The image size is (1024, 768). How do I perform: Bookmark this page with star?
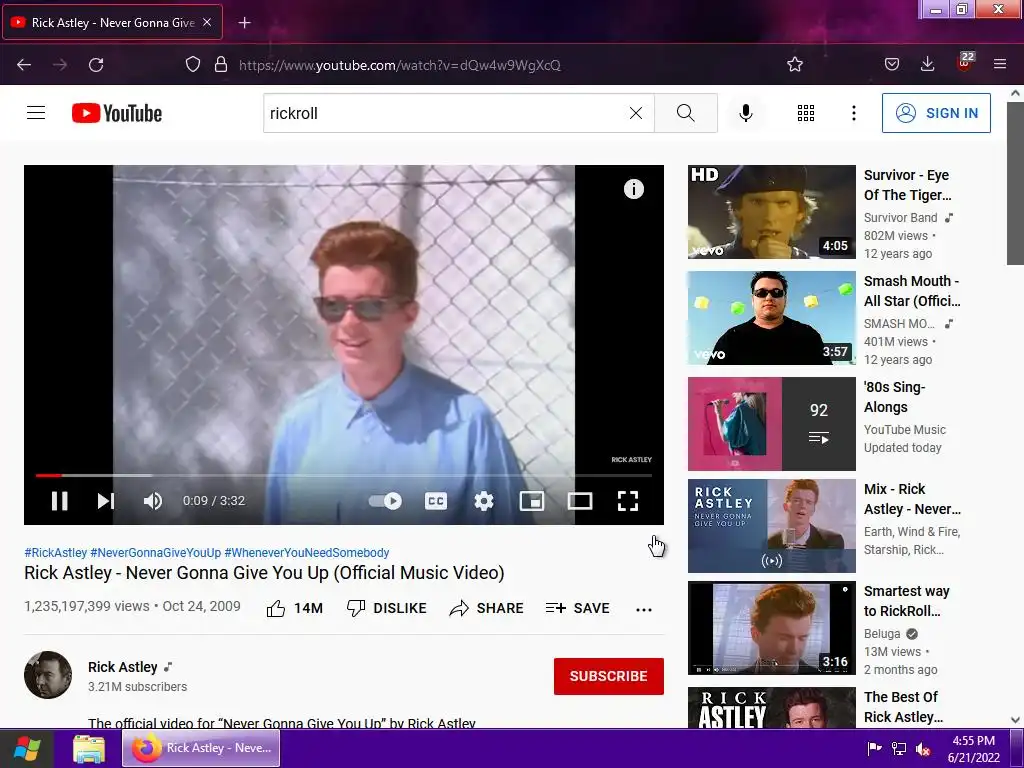[795, 64]
